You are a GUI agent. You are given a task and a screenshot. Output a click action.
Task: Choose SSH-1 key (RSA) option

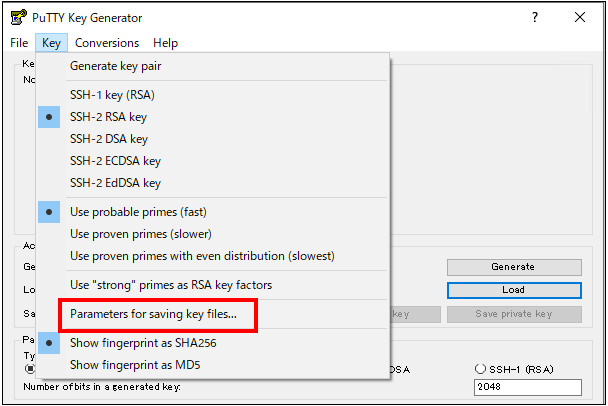point(112,95)
